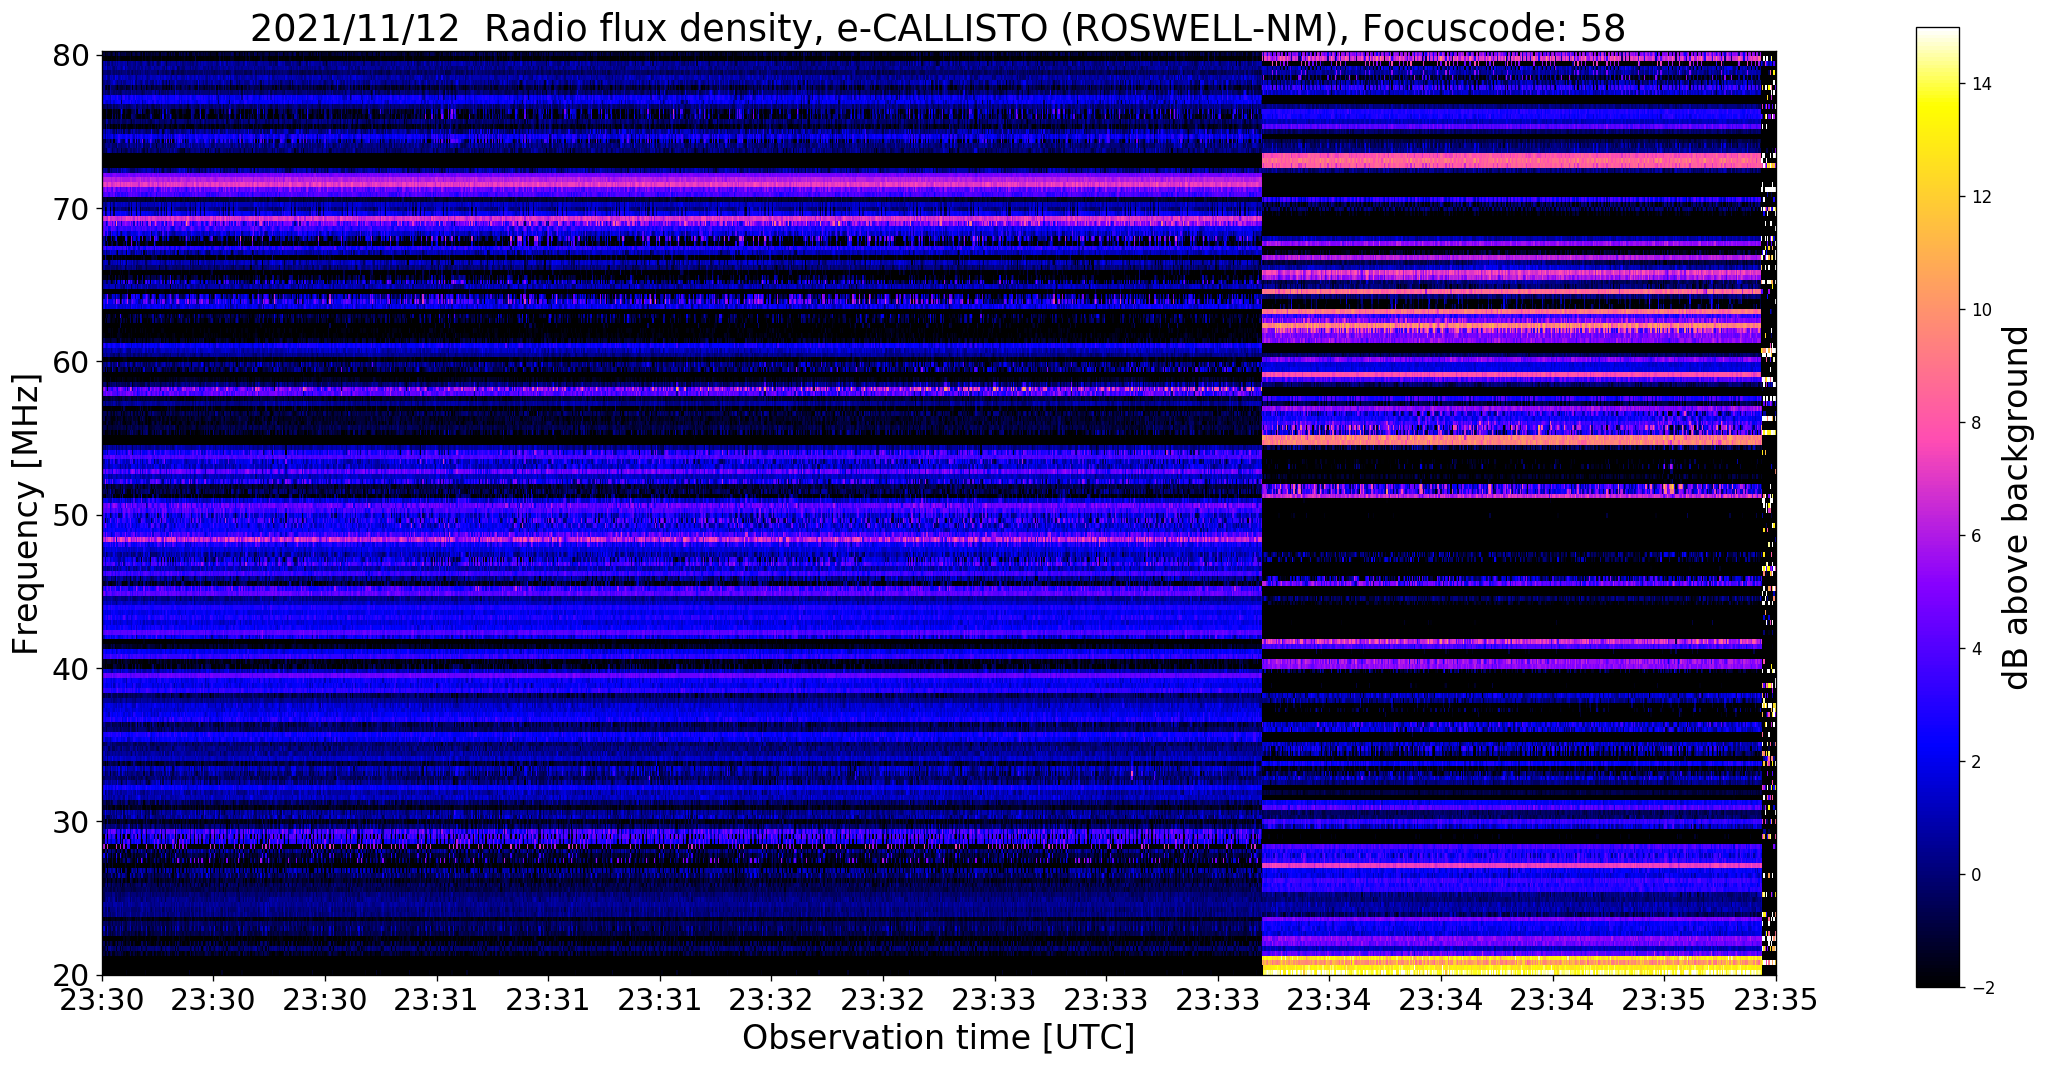Click the colorbar tick label 14

tap(1981, 84)
